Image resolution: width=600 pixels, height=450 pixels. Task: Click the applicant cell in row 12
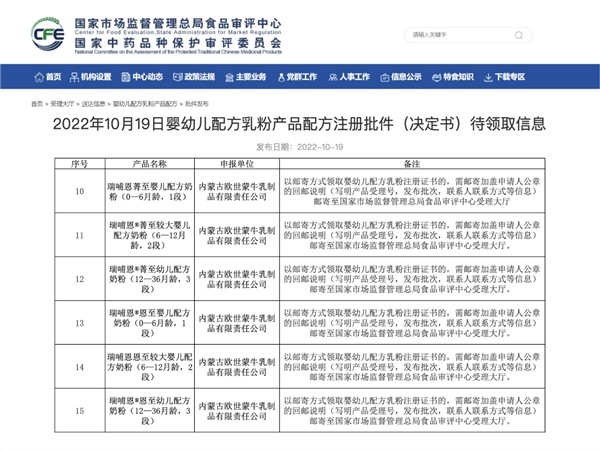click(x=237, y=279)
